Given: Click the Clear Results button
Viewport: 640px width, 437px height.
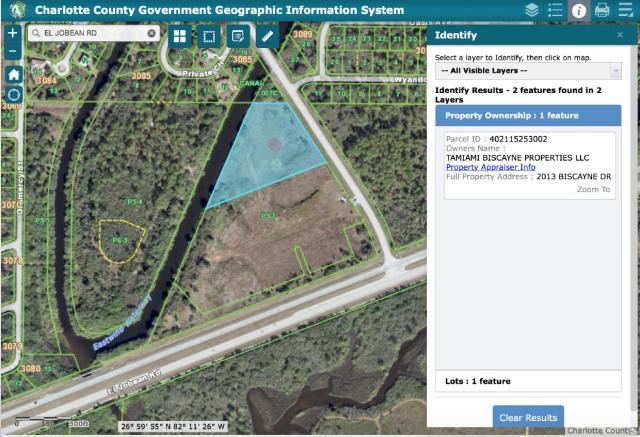Looking at the screenshot, I should tap(528, 417).
